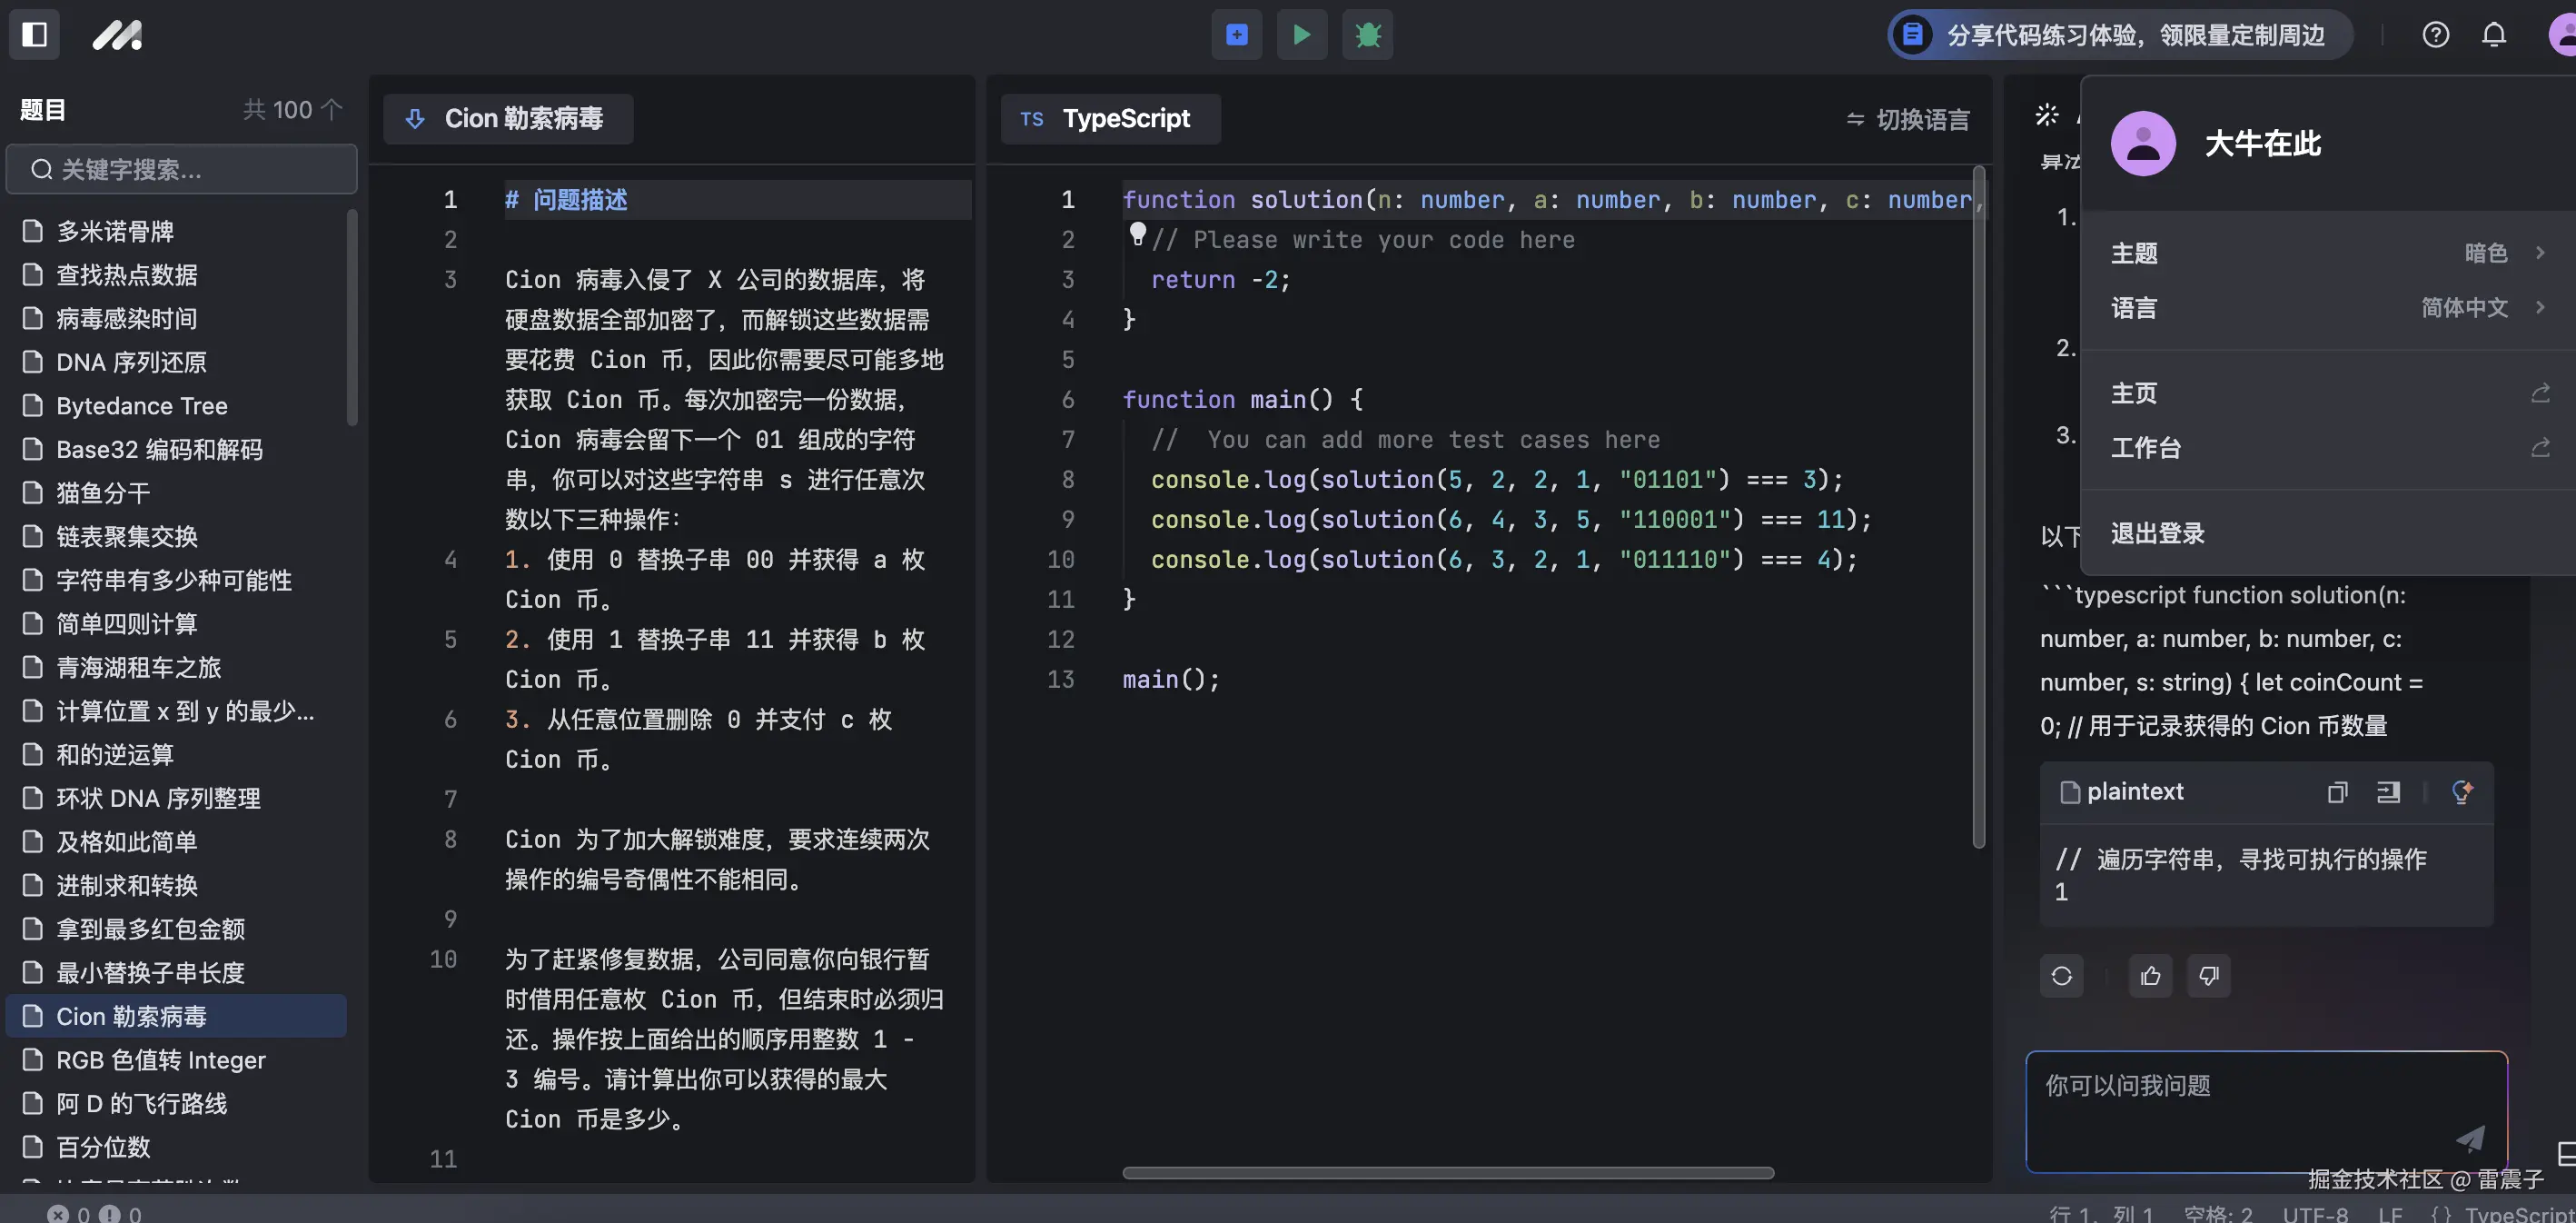2576x1223 pixels.
Task: Send a chat message with the send icon
Action: coord(2471,1139)
